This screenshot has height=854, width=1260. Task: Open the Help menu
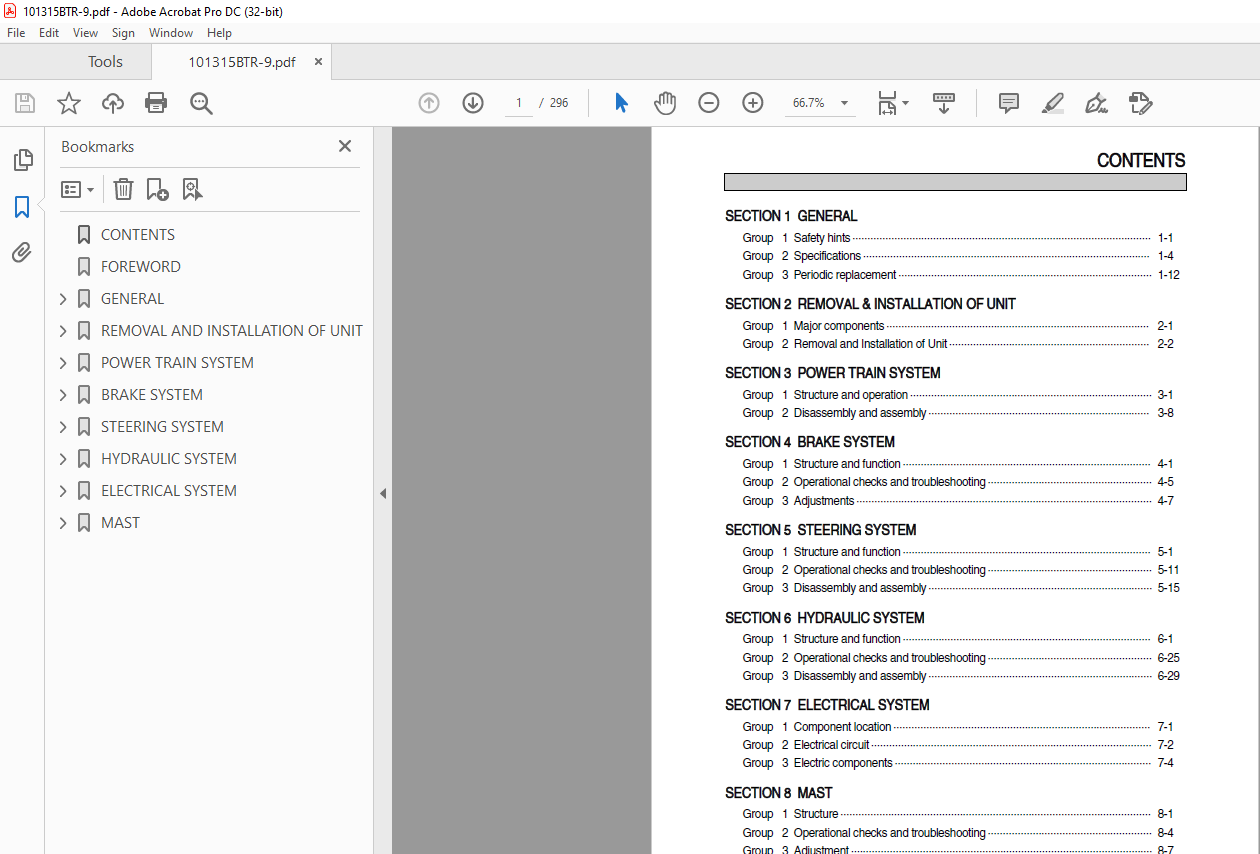click(x=219, y=33)
